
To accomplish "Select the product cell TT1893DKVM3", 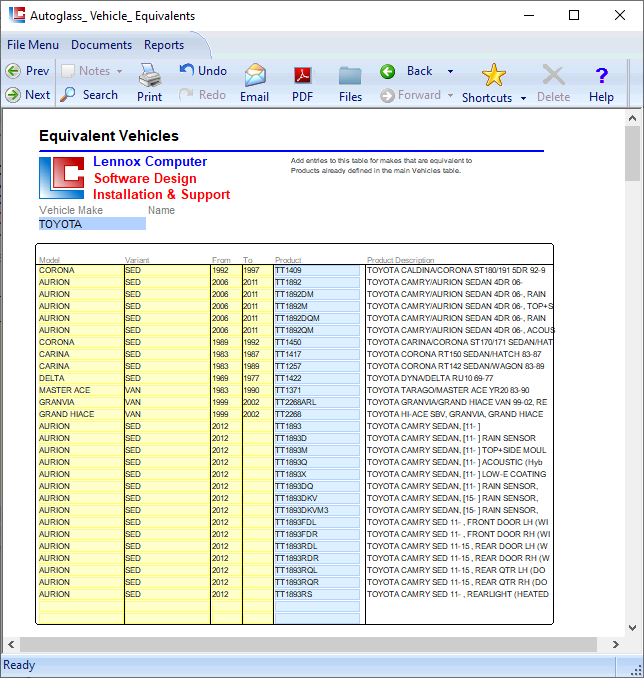I will [x=317, y=510].
